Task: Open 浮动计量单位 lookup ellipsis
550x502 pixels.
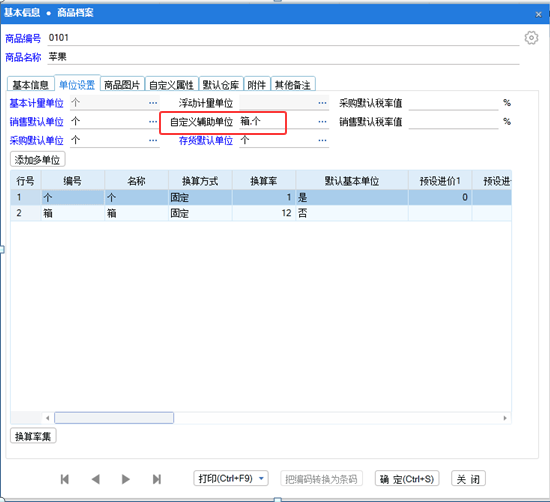Action: pyautogui.click(x=322, y=103)
